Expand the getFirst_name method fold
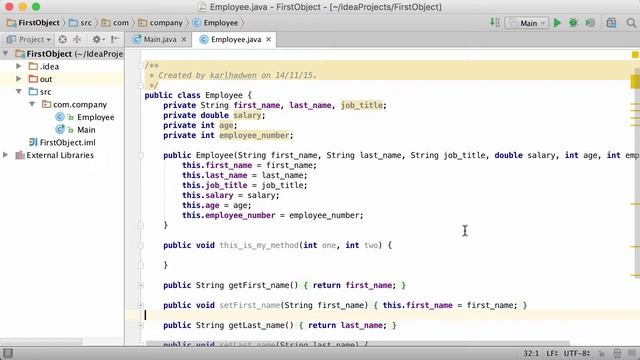 [x=140, y=285]
